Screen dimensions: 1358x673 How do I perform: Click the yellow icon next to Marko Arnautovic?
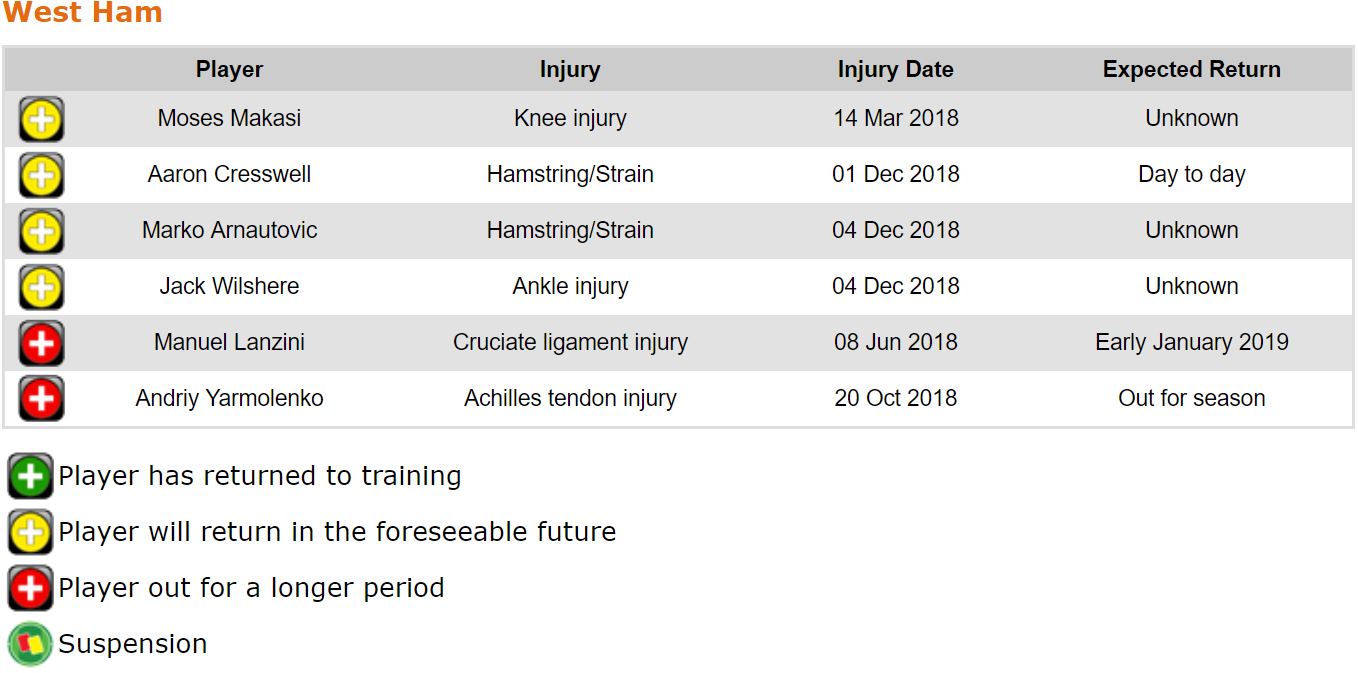(41, 231)
